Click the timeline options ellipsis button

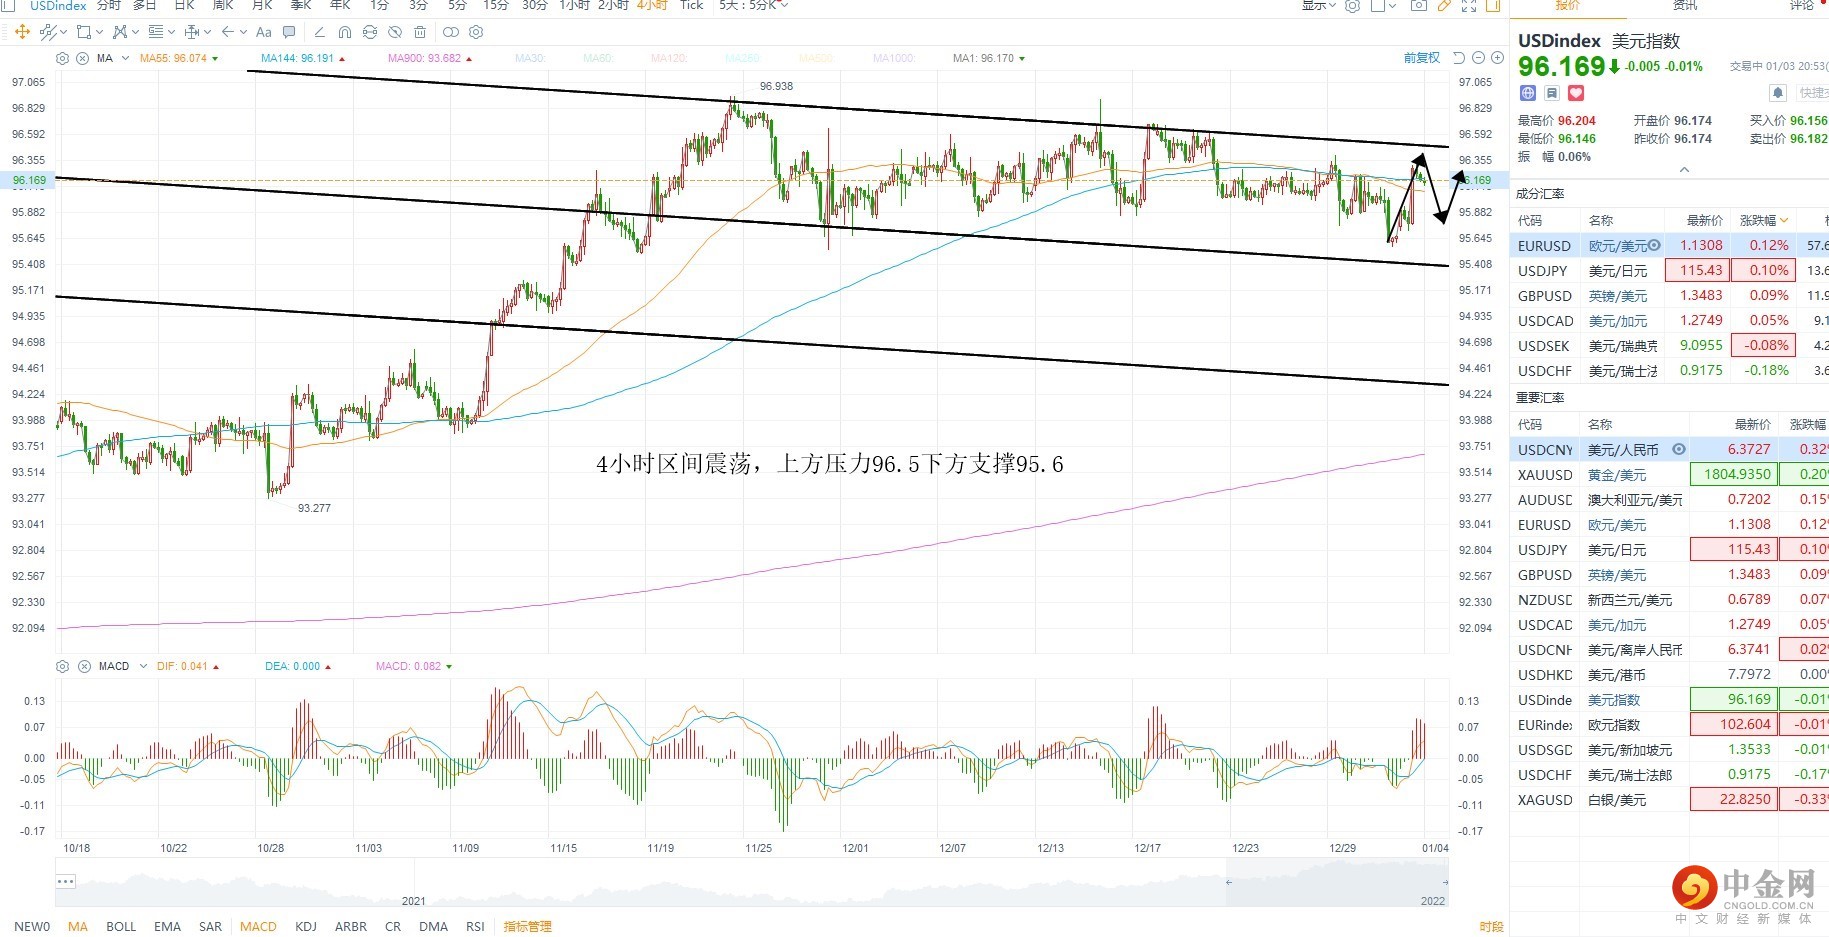pyautogui.click(x=66, y=881)
